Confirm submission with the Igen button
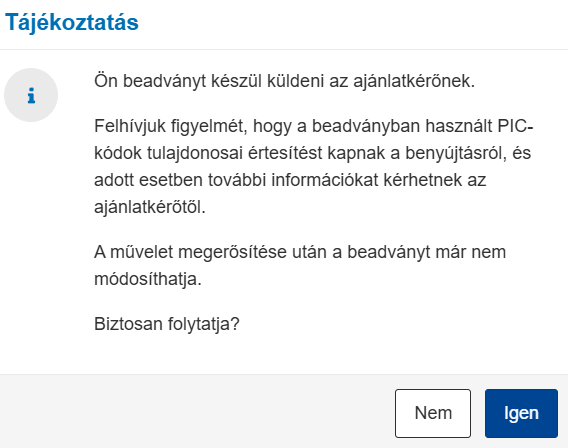 click(x=521, y=413)
